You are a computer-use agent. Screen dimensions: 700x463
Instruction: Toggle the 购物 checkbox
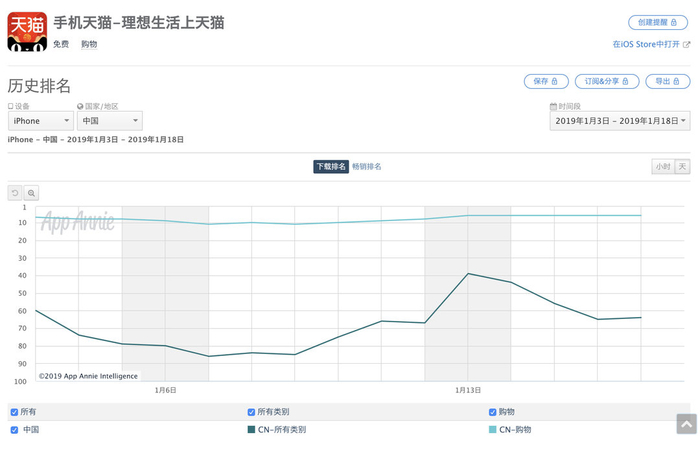(x=492, y=412)
